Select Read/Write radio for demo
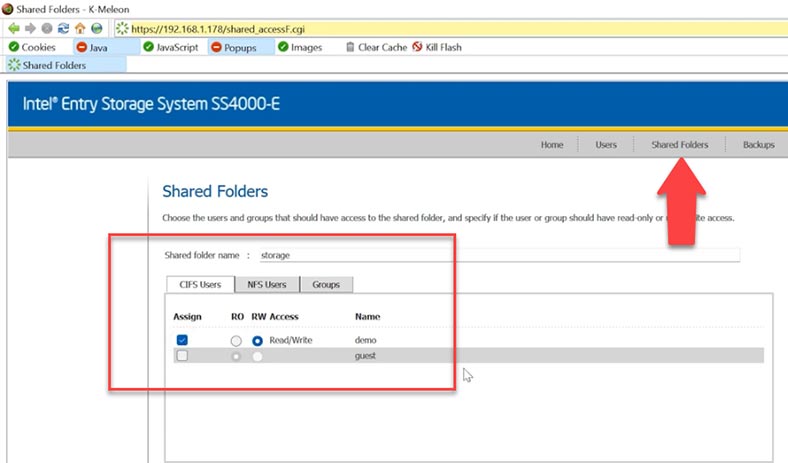Screen dimensions: 788x463 point(257,341)
